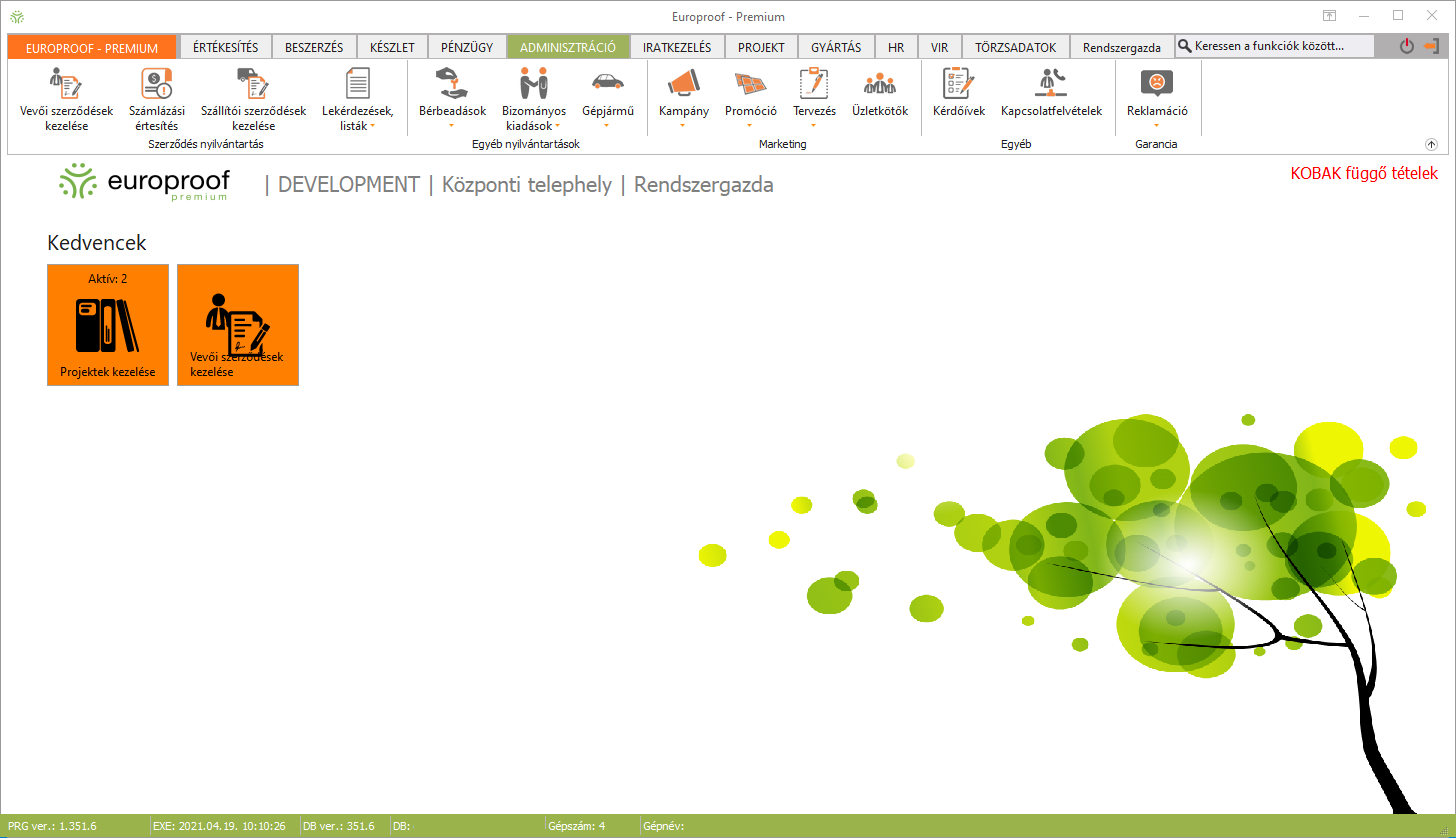This screenshot has width=1456, height=838.
Task: Open the TÖRZSADATOK tab
Action: (x=1015, y=47)
